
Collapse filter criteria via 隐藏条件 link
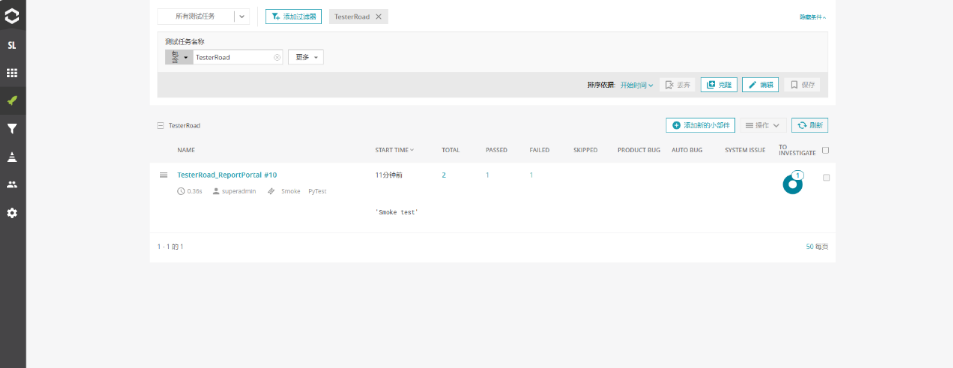click(x=813, y=17)
